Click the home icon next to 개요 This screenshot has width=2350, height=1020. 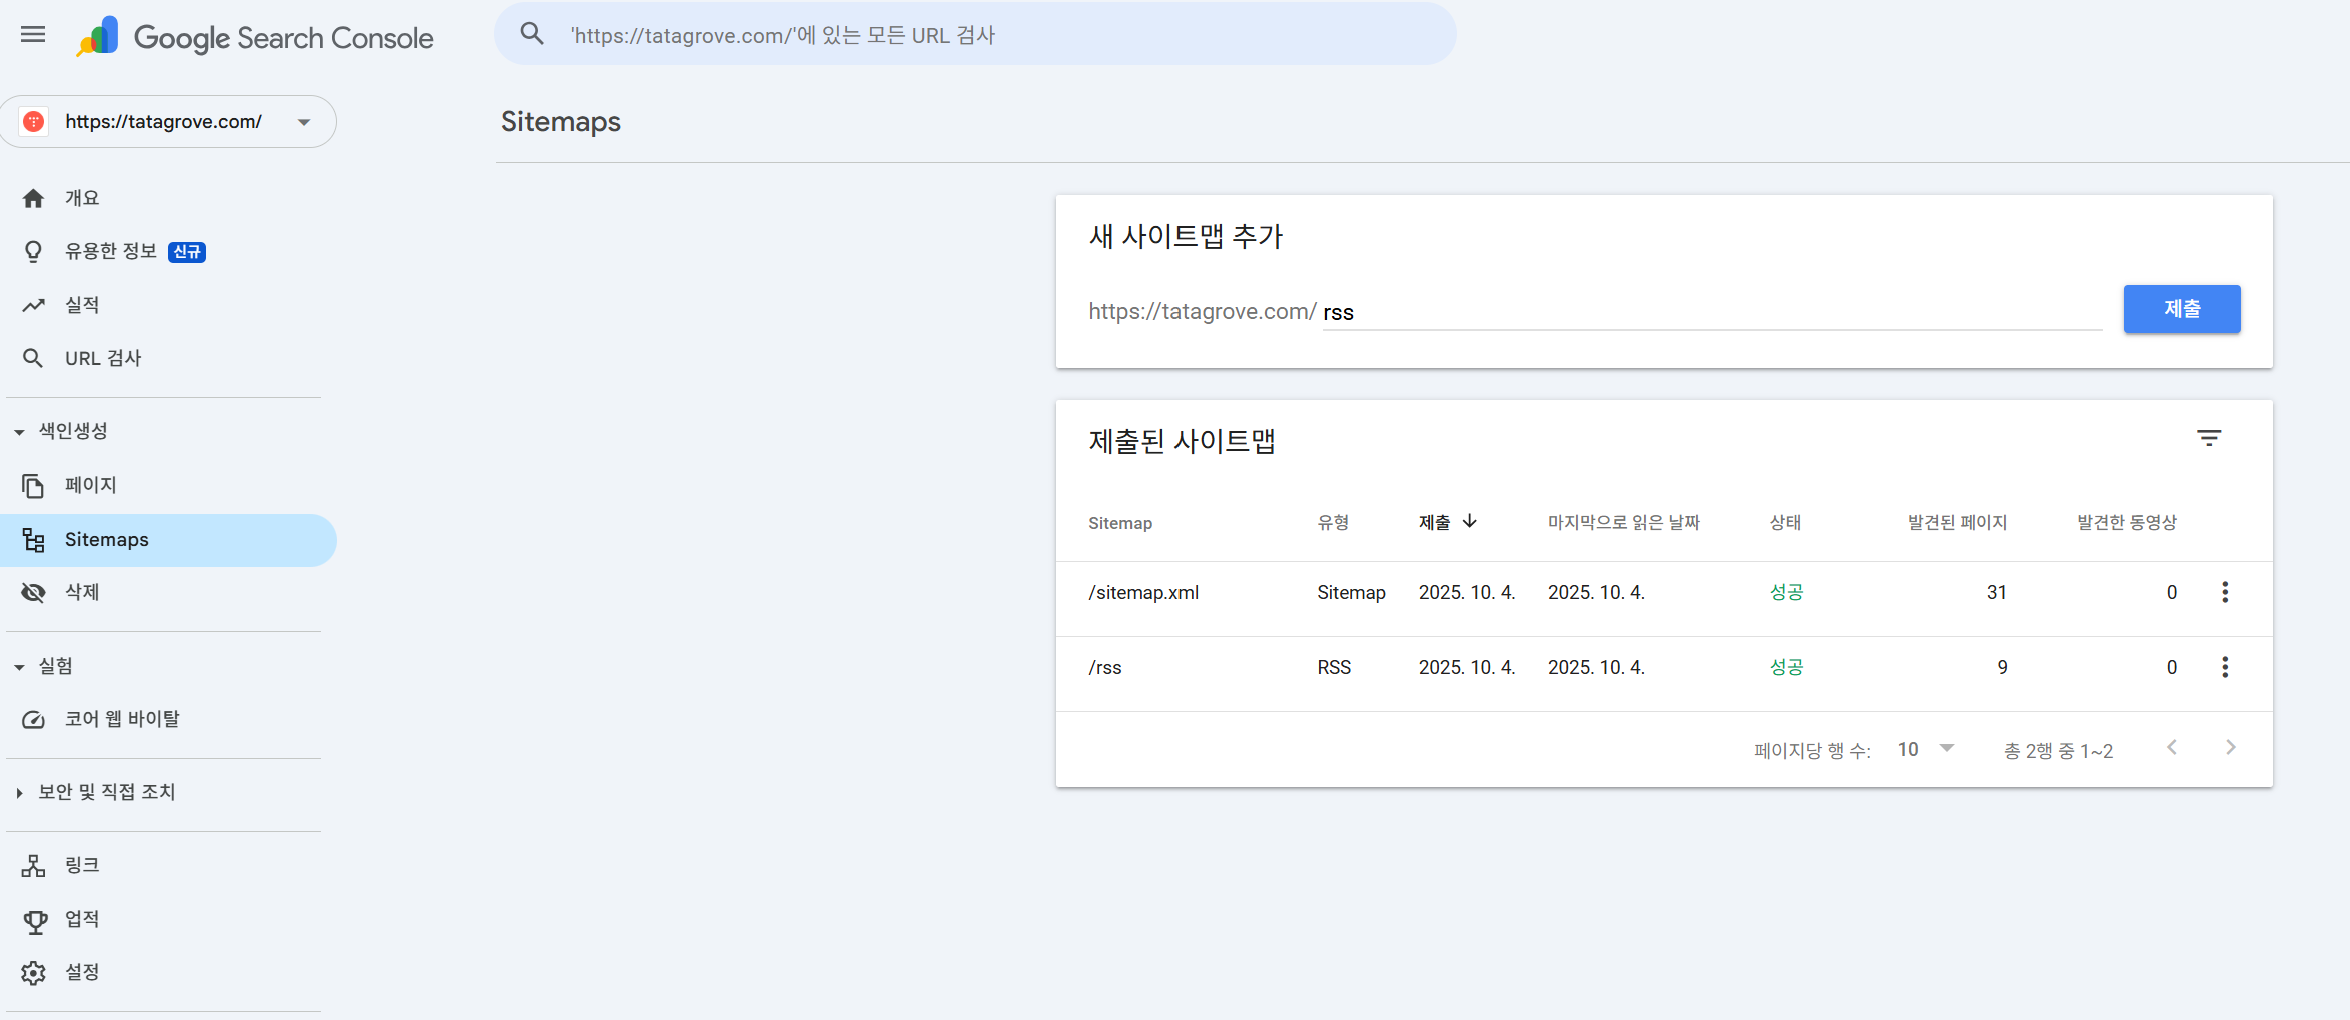point(33,198)
